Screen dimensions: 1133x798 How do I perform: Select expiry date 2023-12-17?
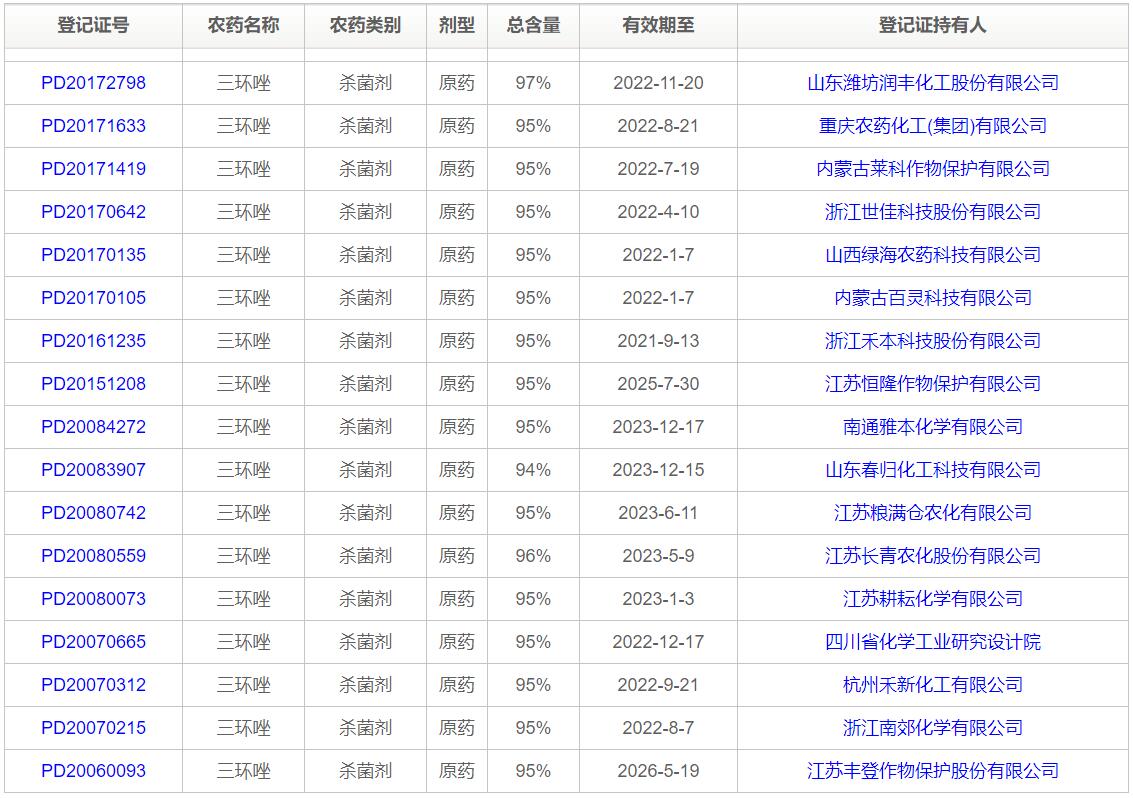click(x=658, y=427)
